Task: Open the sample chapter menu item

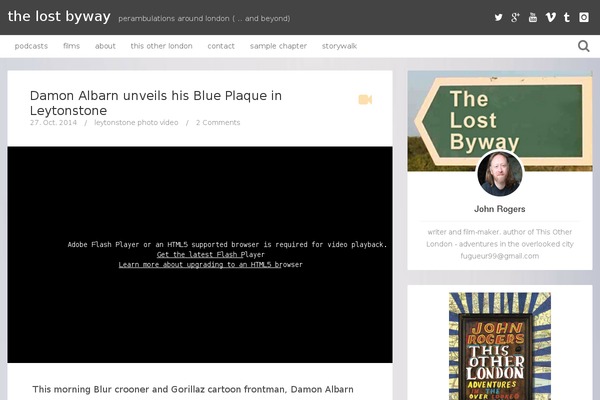Action: [279, 46]
